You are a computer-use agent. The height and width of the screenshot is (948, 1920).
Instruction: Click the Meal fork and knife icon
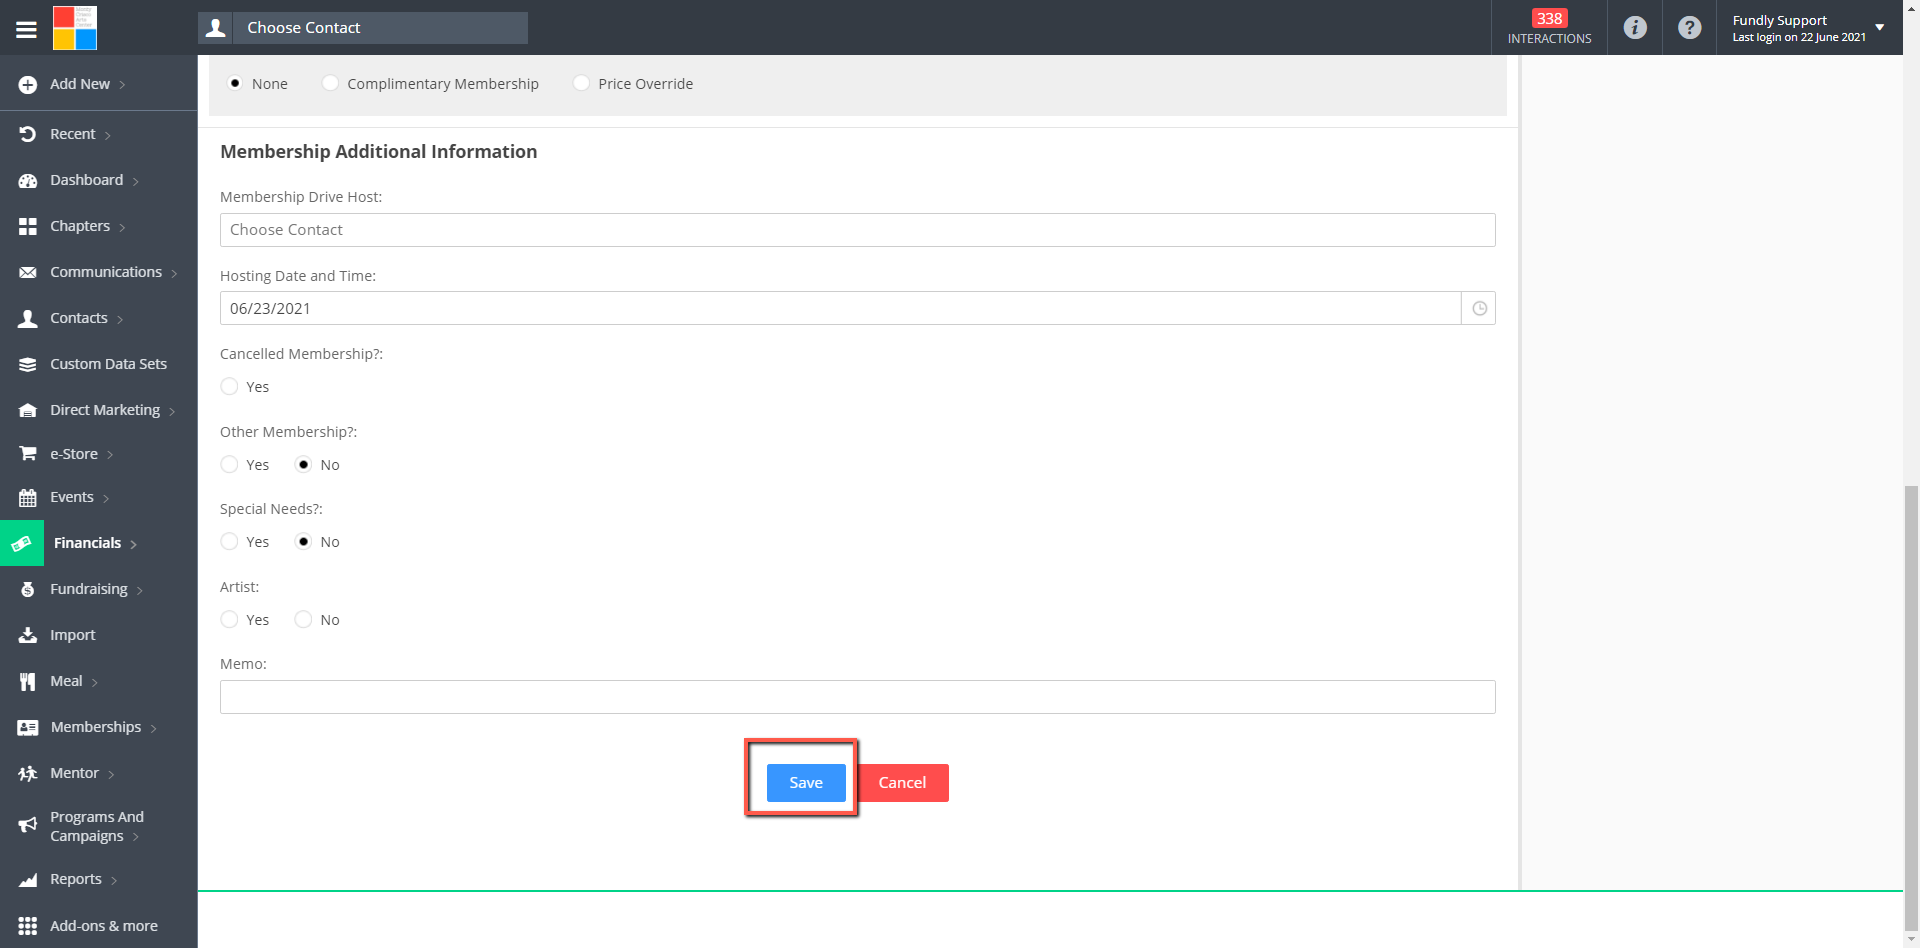pos(28,682)
